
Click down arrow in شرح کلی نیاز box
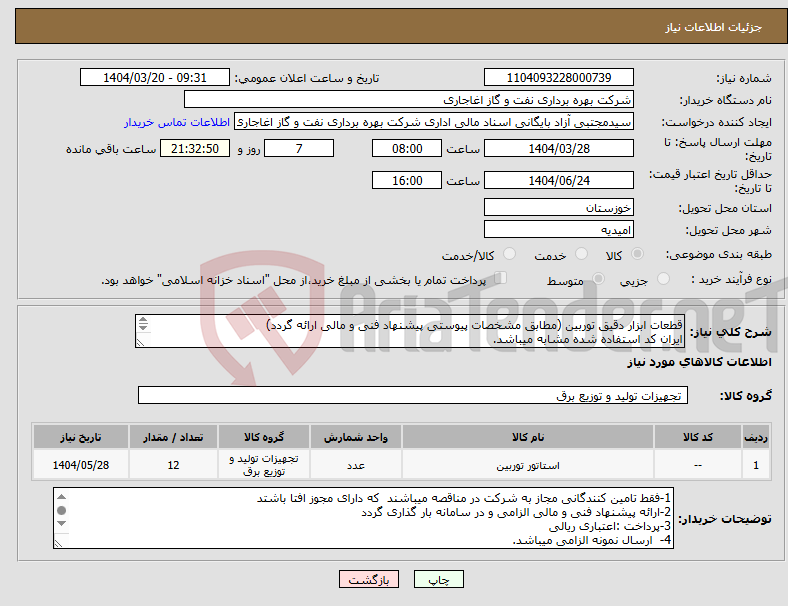(143, 327)
